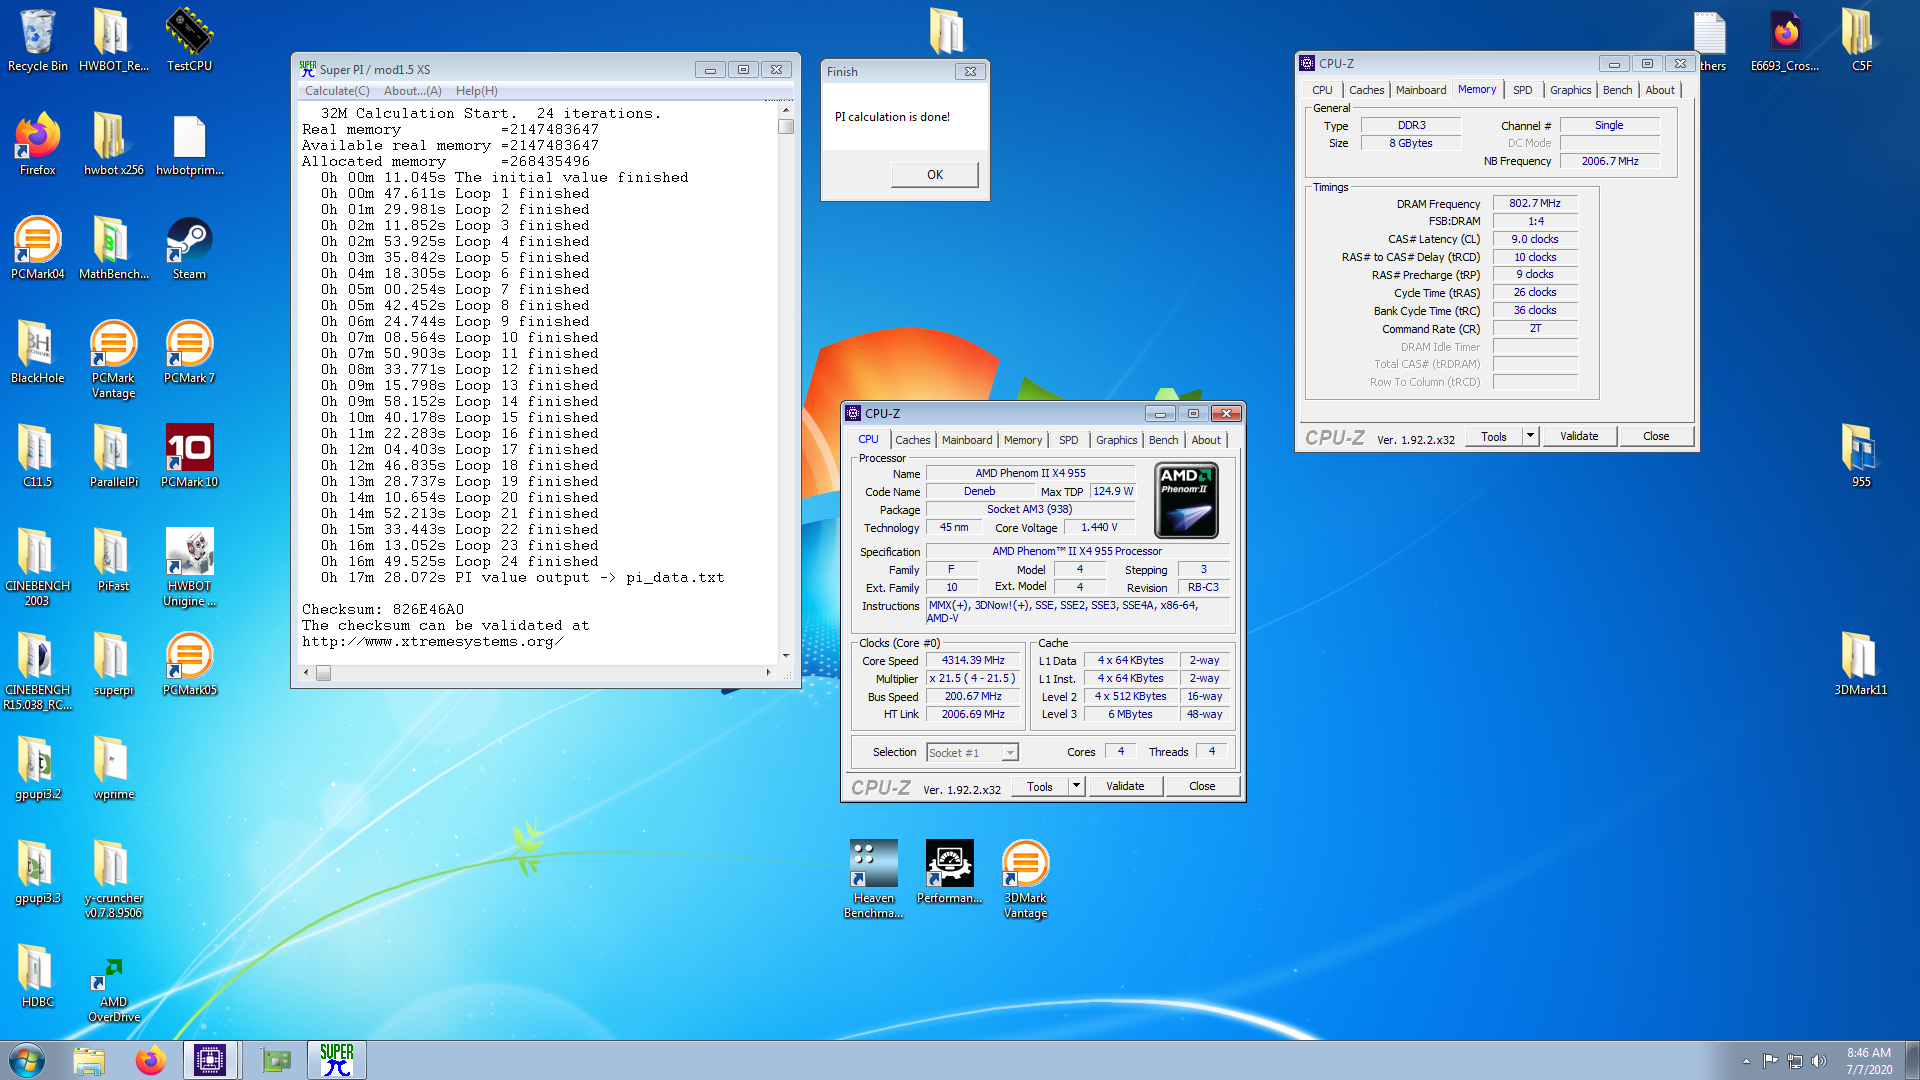Open the Performance test desktop shortcut
The height and width of the screenshot is (1080, 1920).
click(949, 872)
